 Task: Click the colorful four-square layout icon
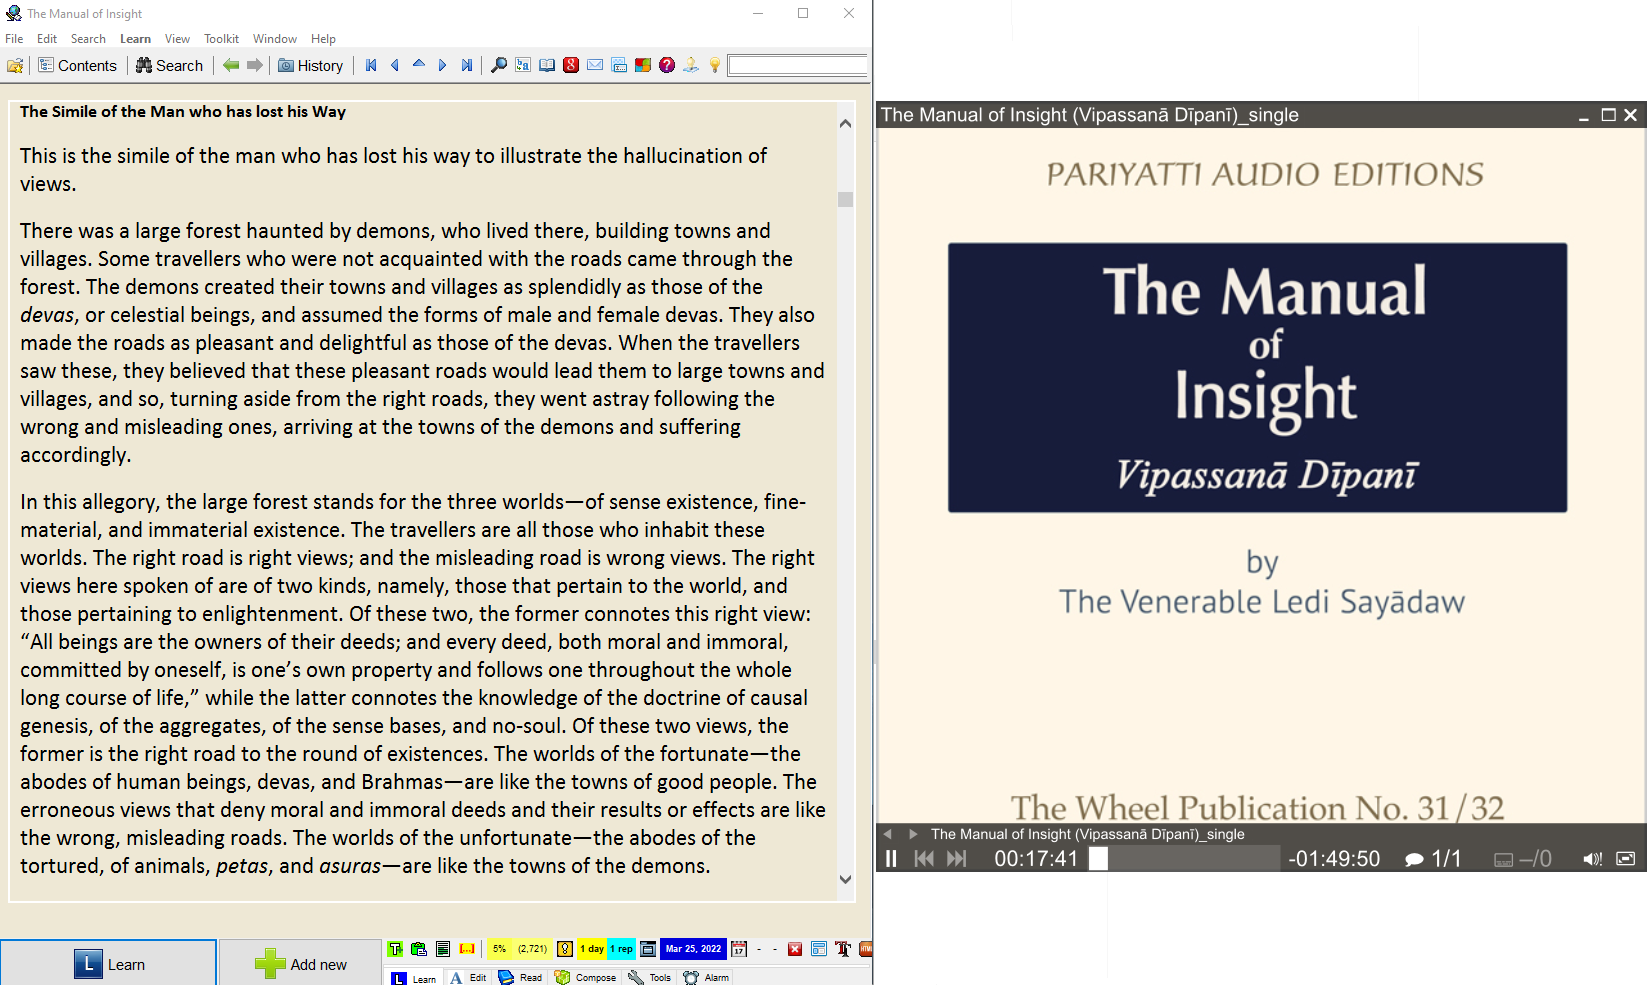pos(643,65)
